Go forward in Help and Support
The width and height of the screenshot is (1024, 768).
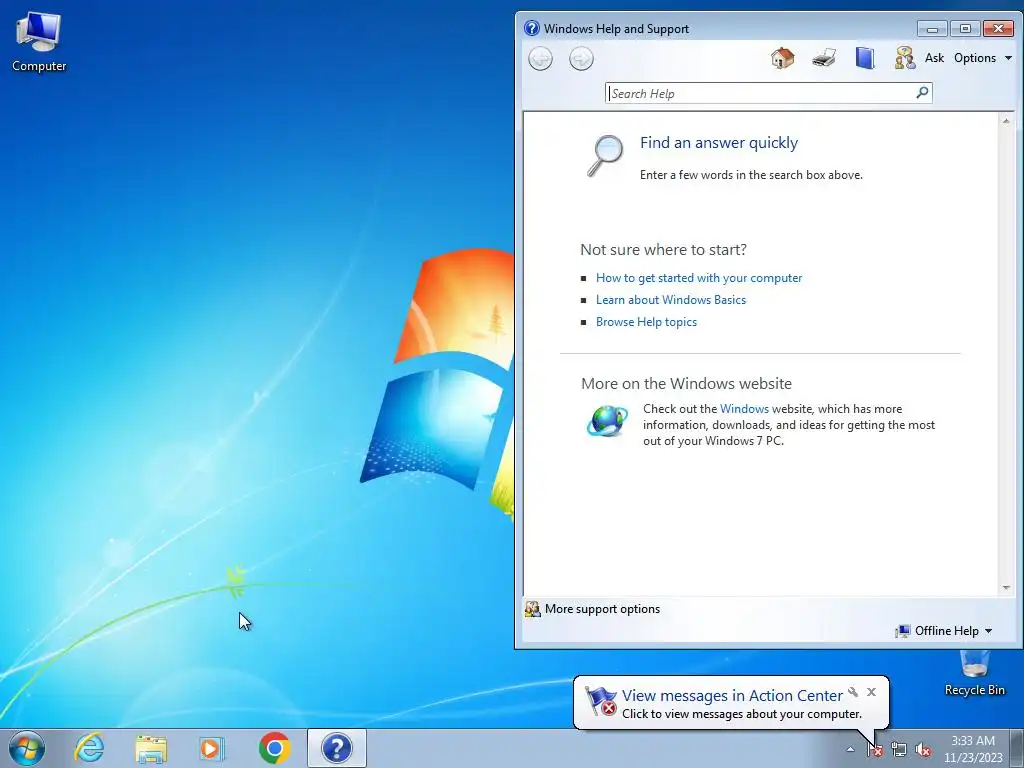pos(581,59)
